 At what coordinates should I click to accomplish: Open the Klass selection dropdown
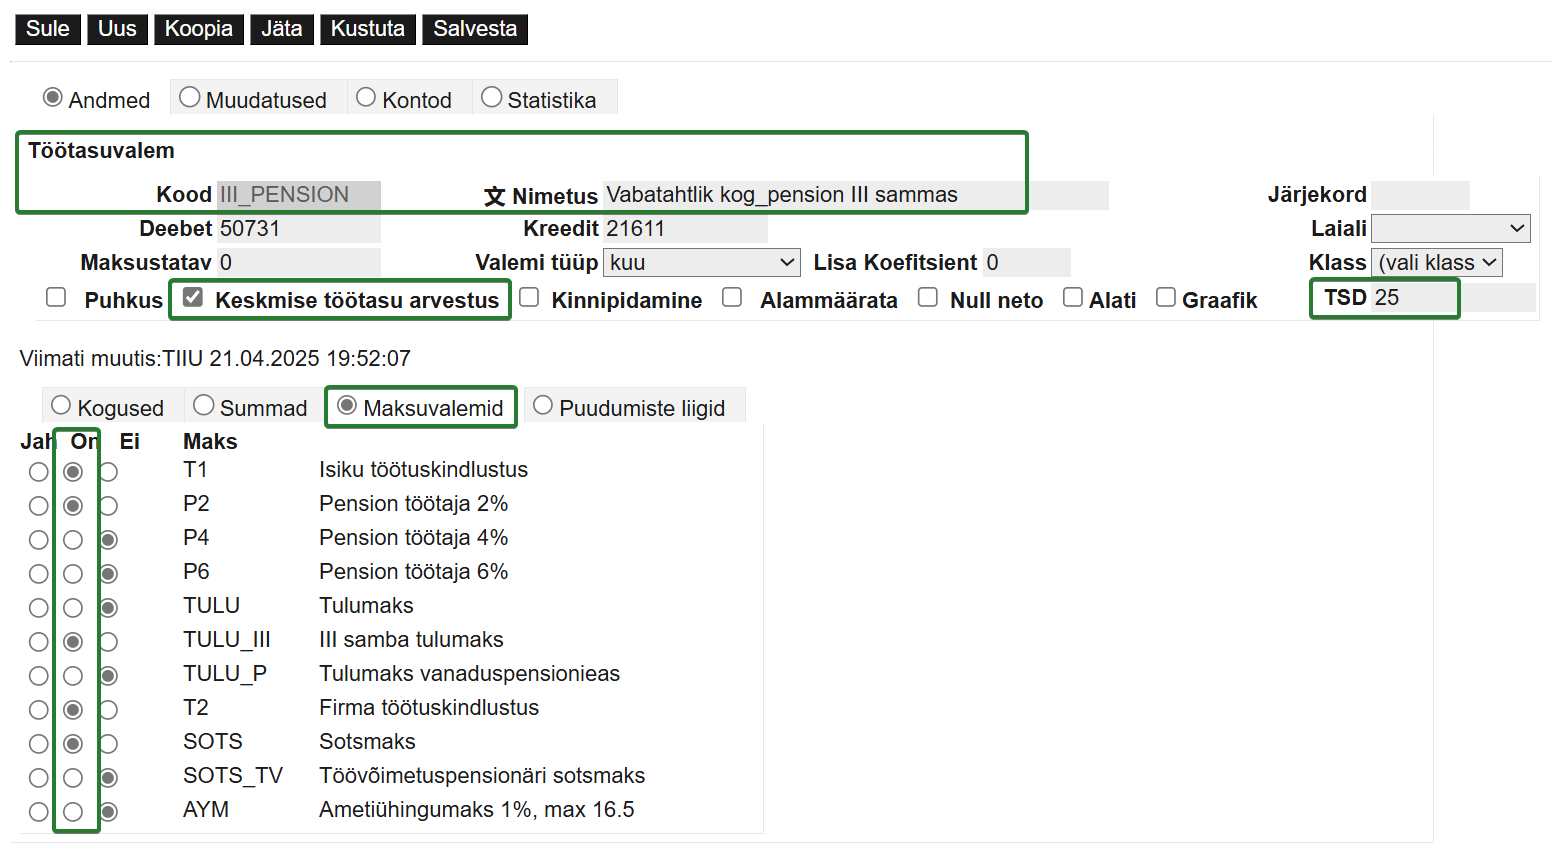(1436, 263)
